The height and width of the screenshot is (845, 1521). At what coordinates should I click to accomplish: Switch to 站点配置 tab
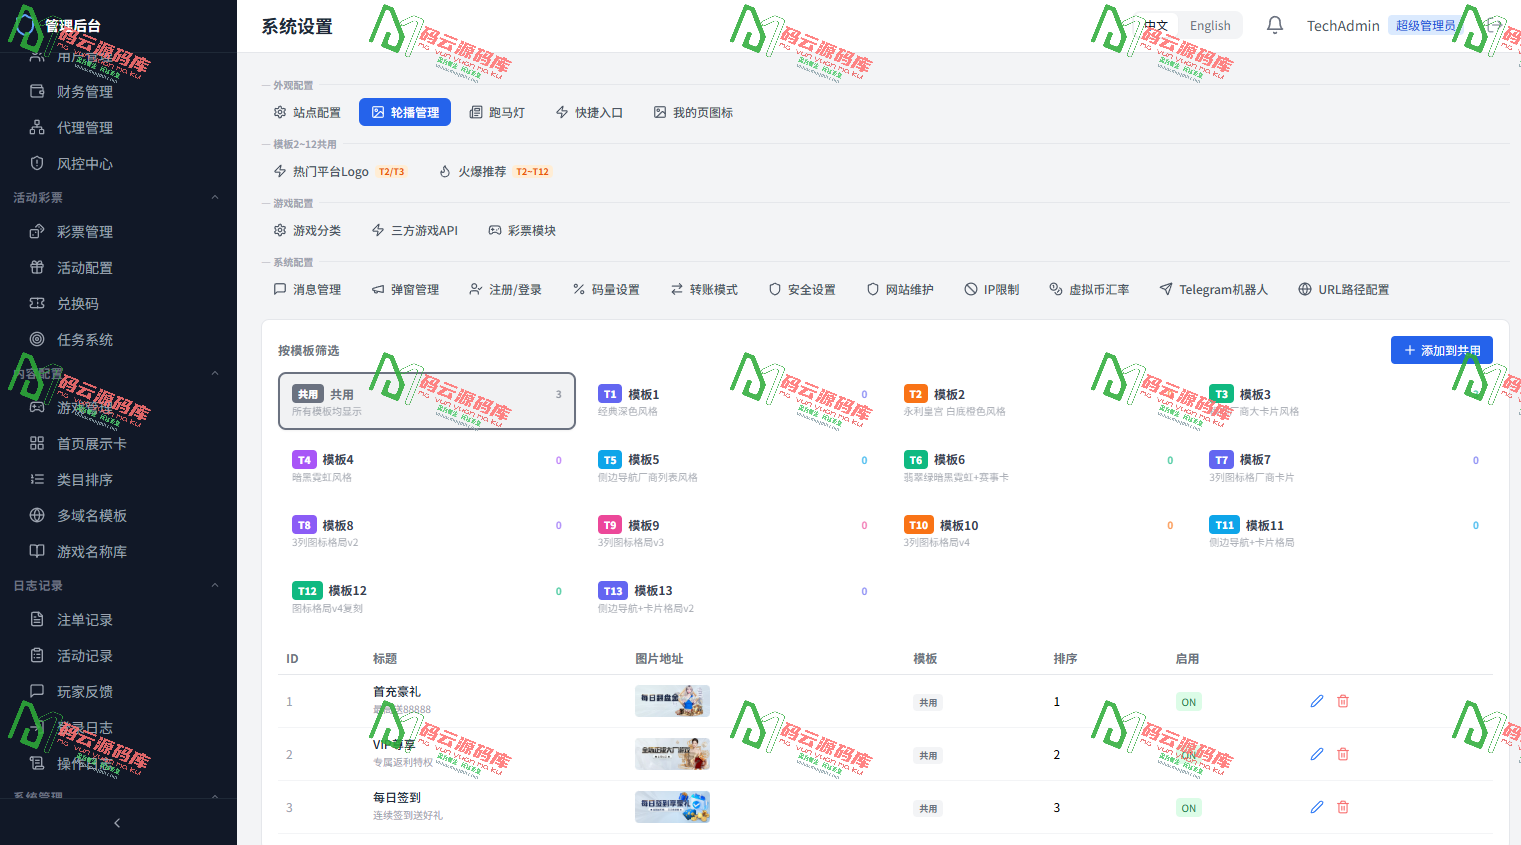point(307,112)
